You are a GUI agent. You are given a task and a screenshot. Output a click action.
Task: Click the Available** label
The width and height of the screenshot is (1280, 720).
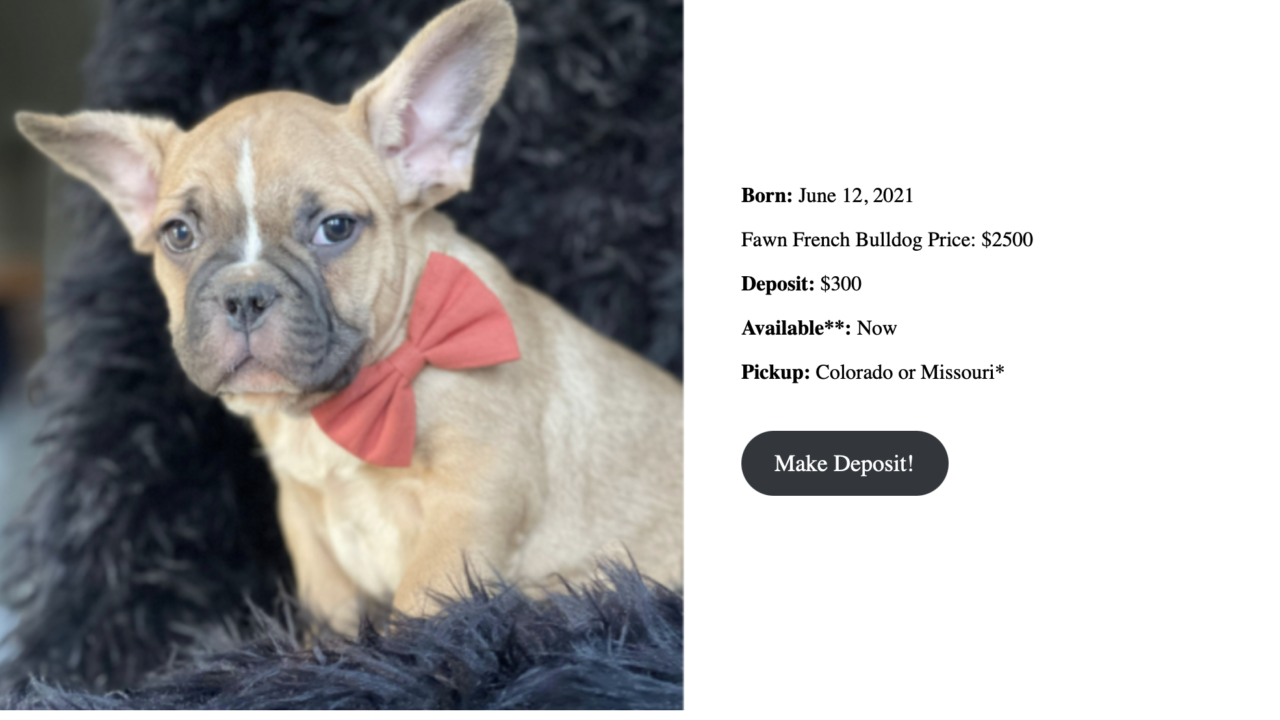[796, 328]
